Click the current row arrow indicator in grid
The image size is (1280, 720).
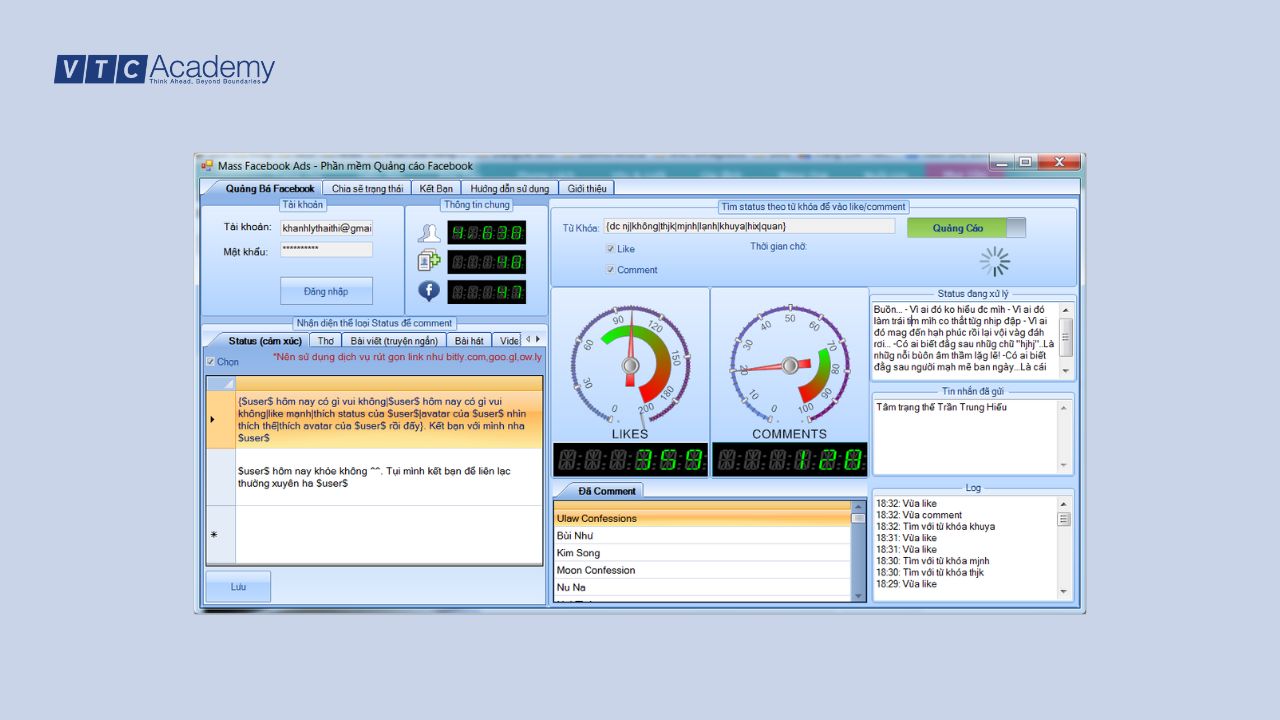pos(212,418)
